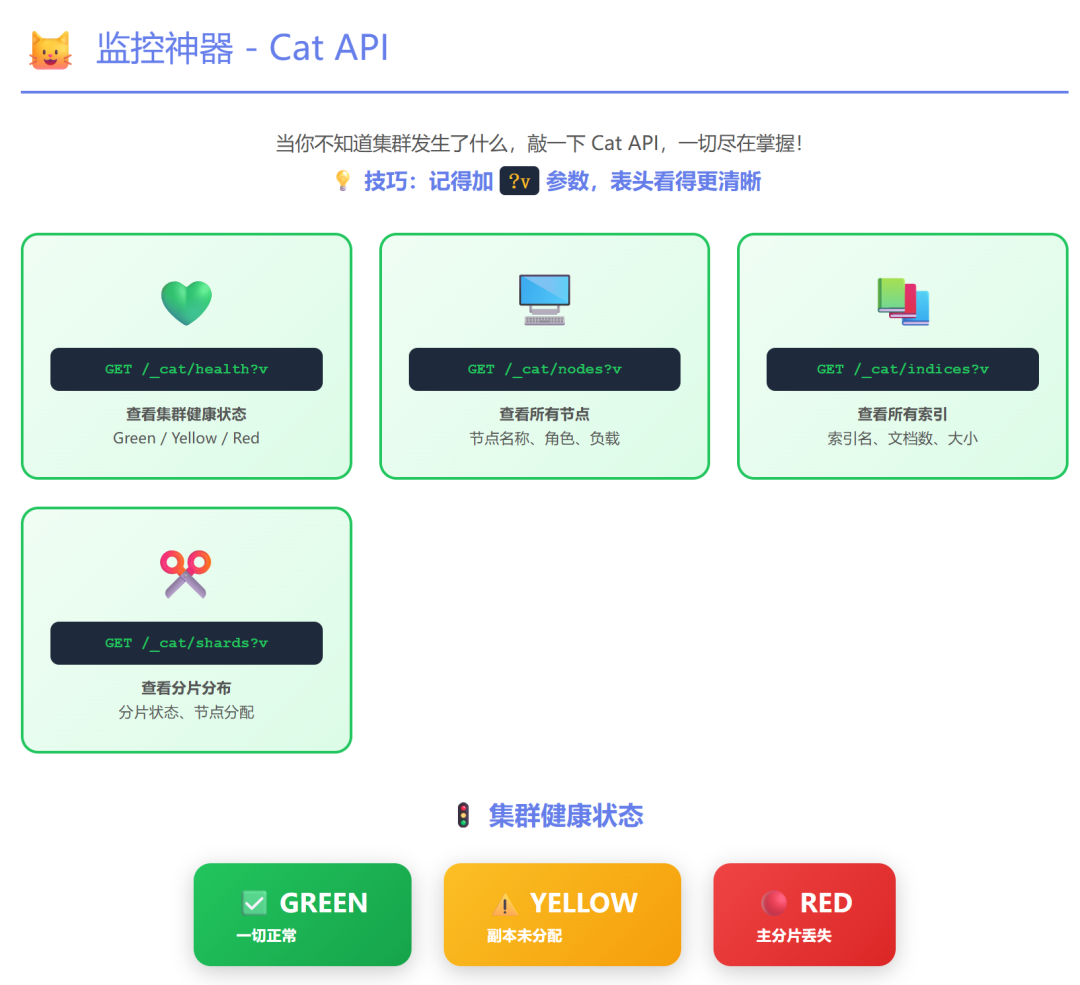Click the traffic light status icon
The width and height of the screenshot is (1080, 985).
pos(464,816)
